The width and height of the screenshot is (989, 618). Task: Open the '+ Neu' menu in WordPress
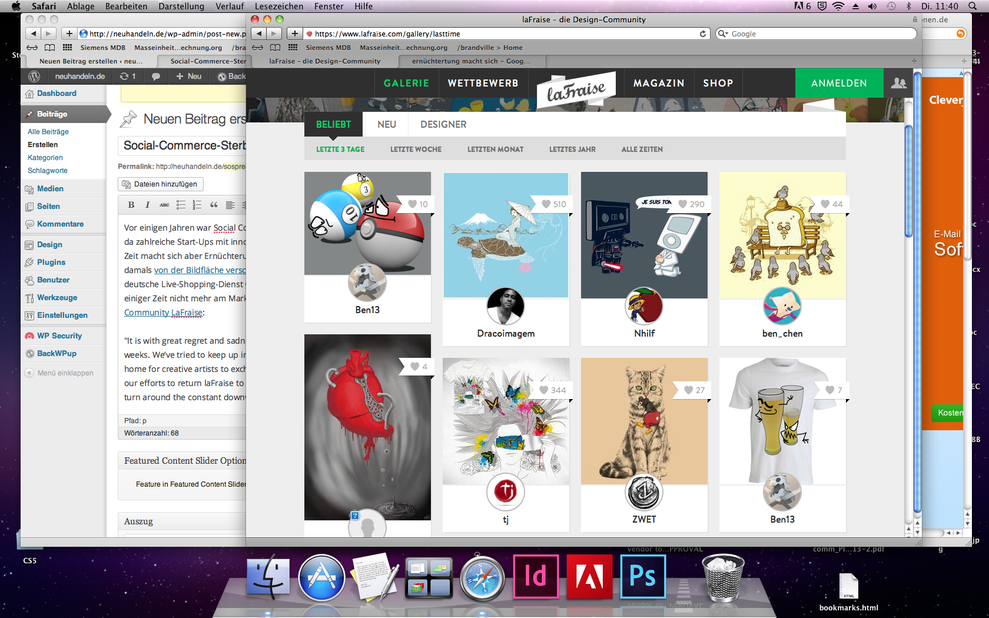pos(189,76)
